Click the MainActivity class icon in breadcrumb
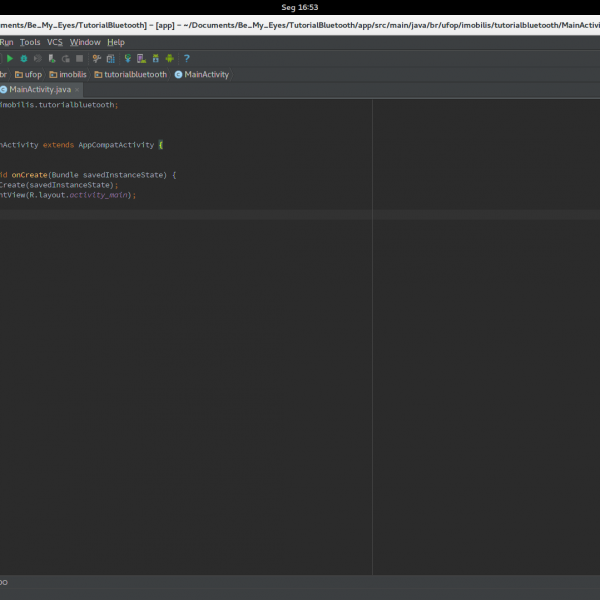The height and width of the screenshot is (600, 600). click(x=178, y=75)
